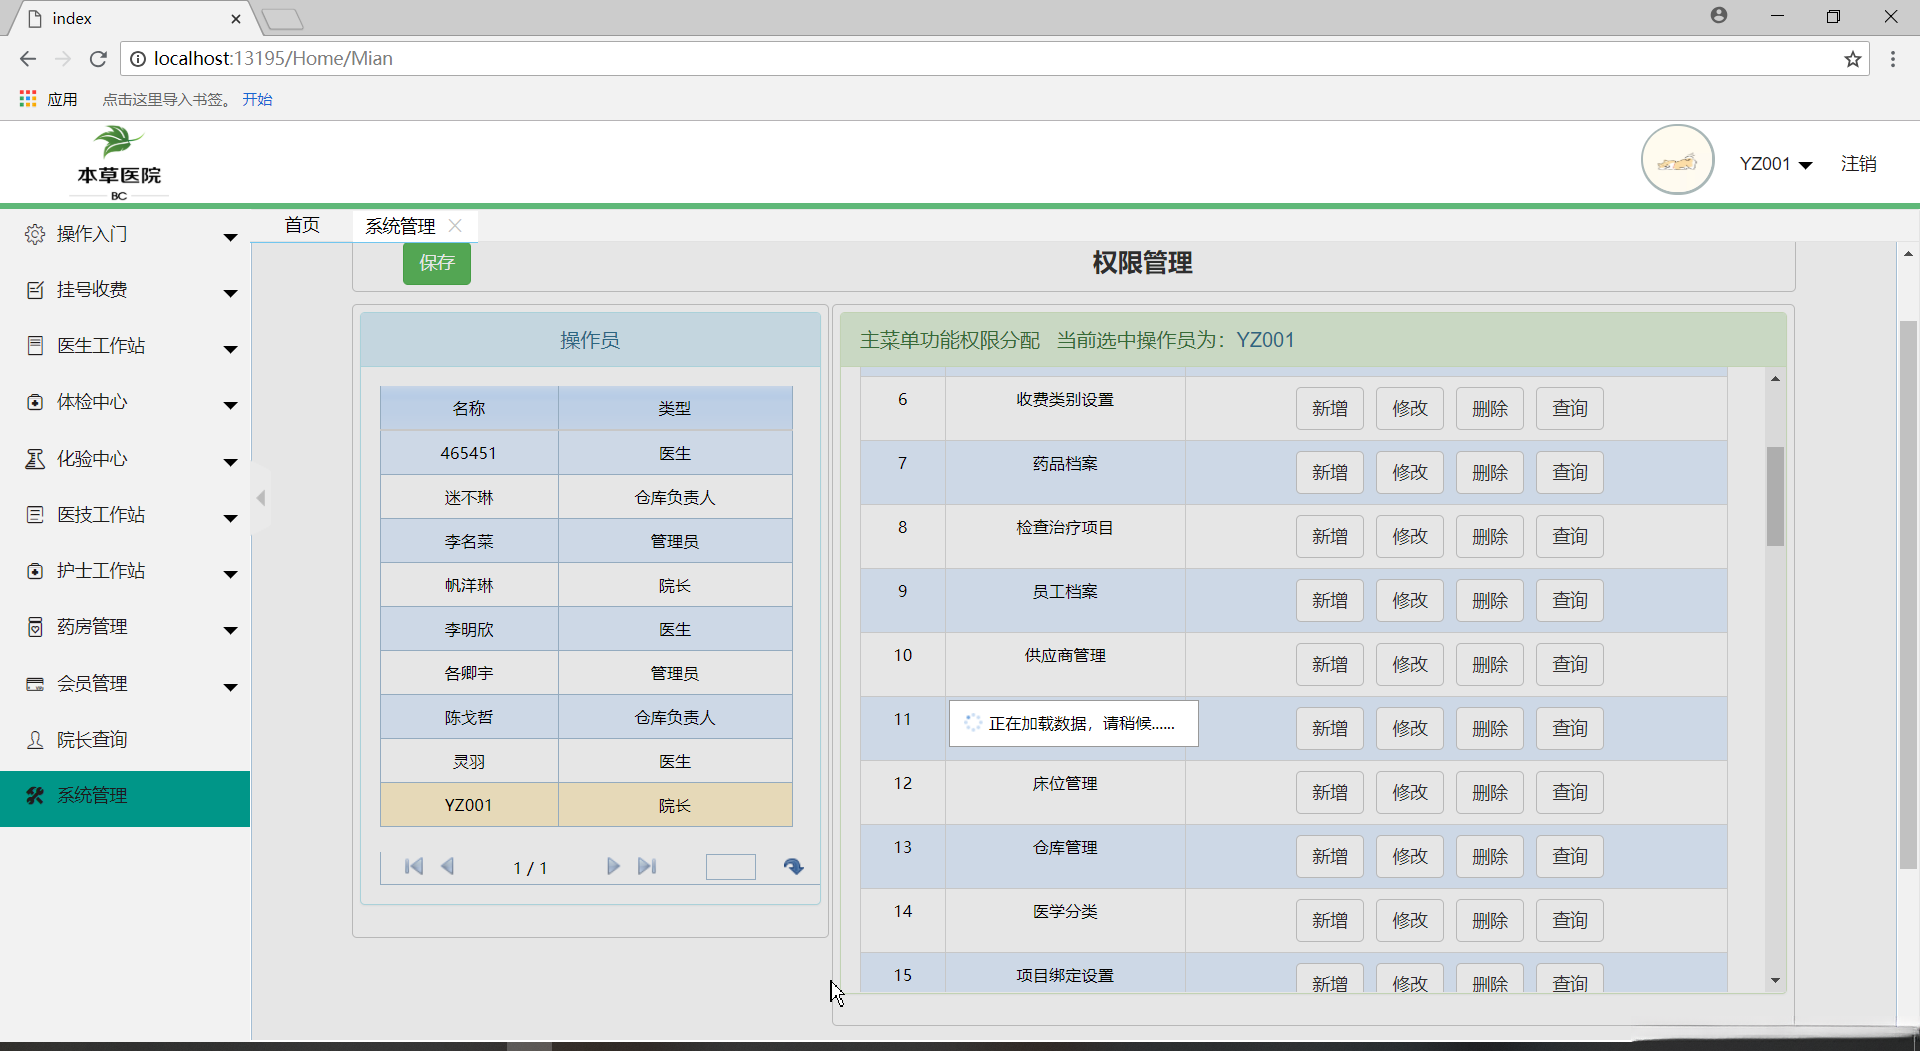Image resolution: width=1920 pixels, height=1051 pixels.
Task: Expand the 医技工作站 menu arrow
Action: point(231,518)
